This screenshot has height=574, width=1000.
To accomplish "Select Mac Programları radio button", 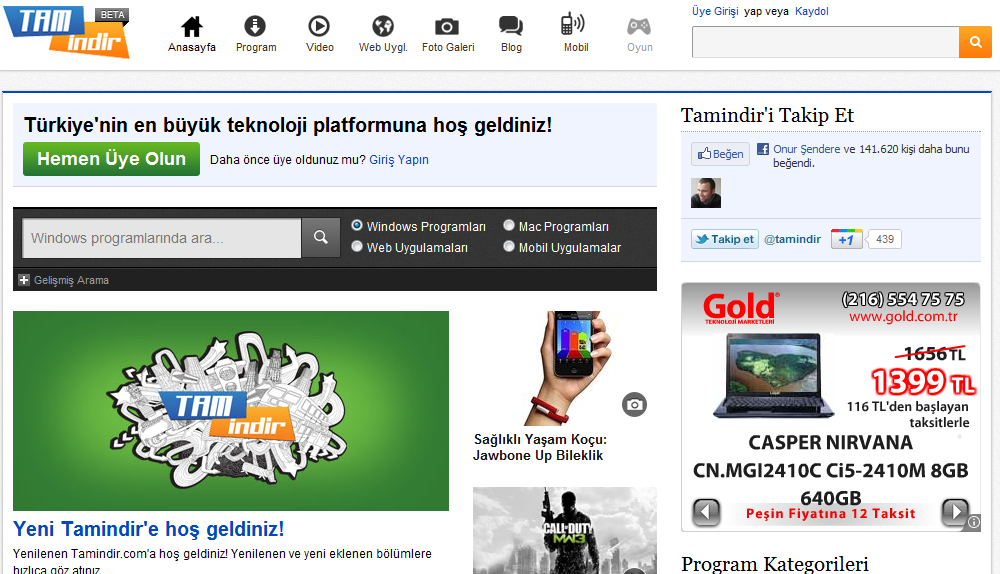I will (509, 226).
